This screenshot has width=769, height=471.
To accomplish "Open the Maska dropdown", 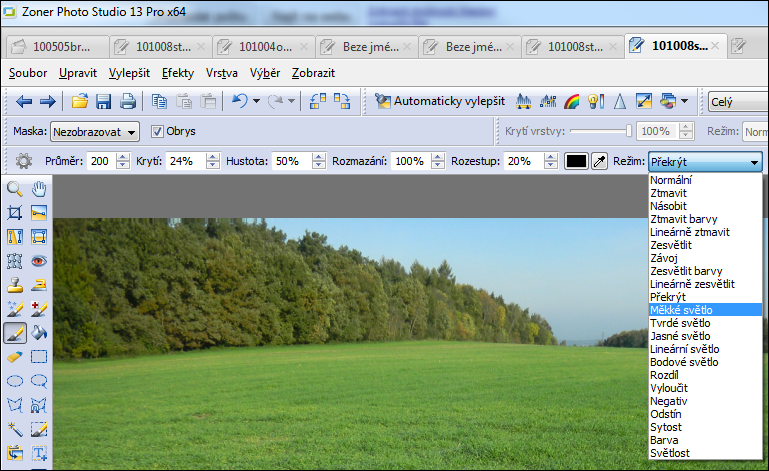I will pyautogui.click(x=94, y=131).
